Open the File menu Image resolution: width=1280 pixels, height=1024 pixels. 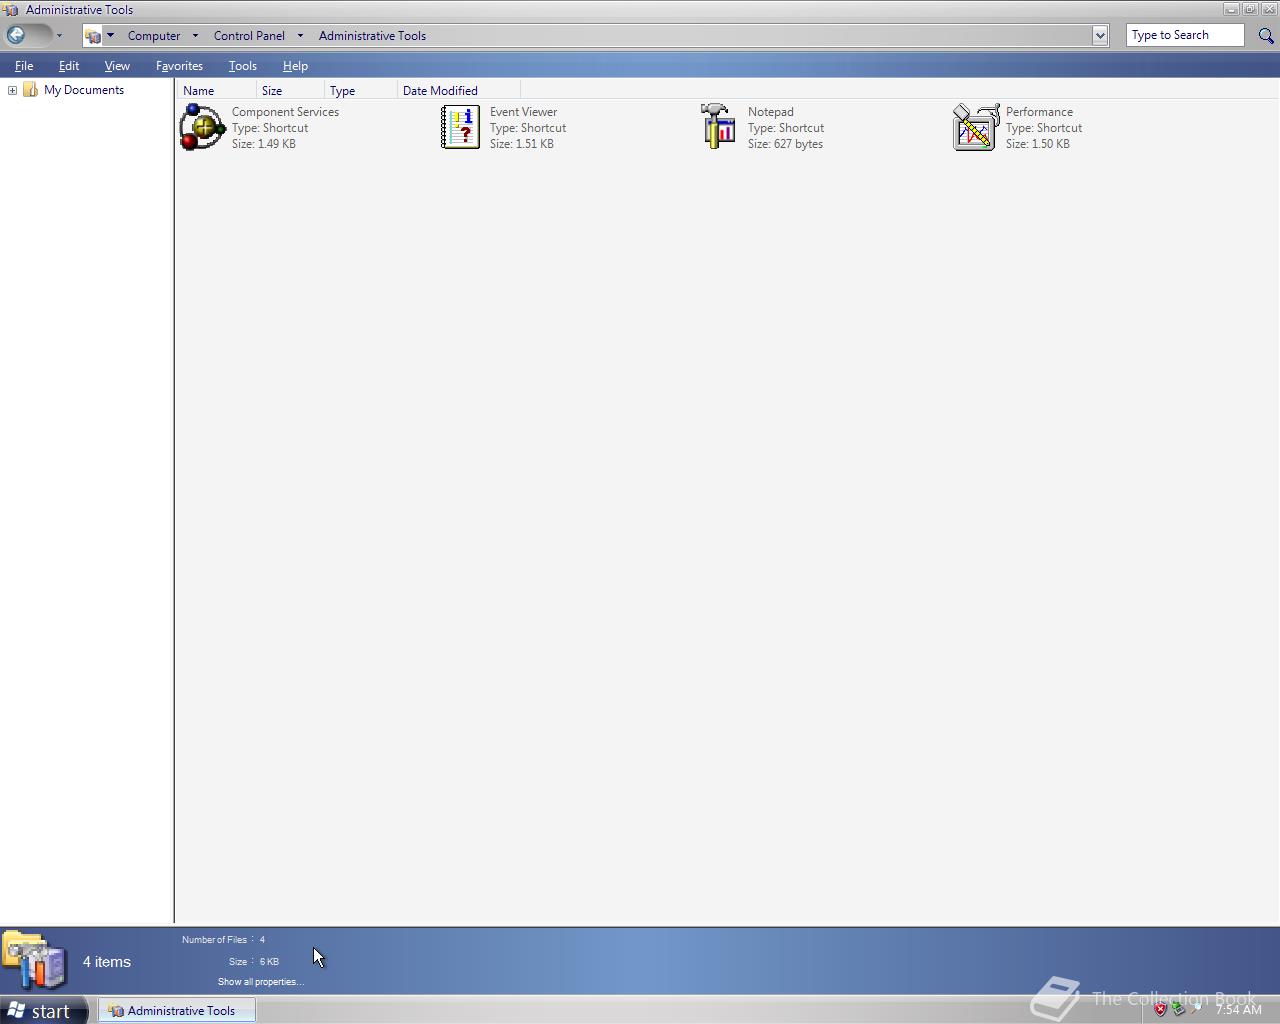click(x=24, y=66)
